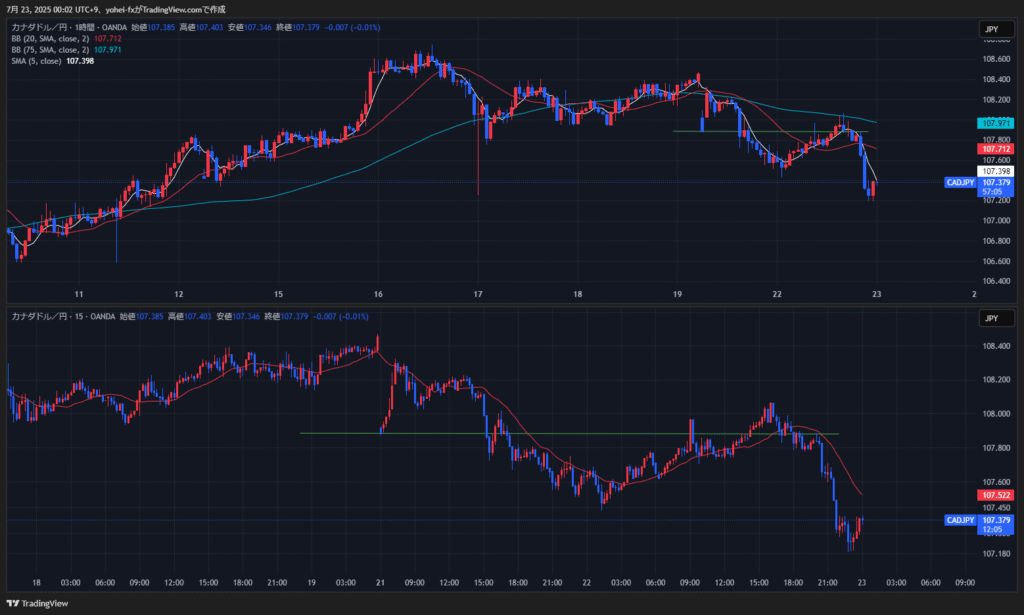Click the red 107.522 label on lower chart
Screen dimensions: 1024x615
996,495
